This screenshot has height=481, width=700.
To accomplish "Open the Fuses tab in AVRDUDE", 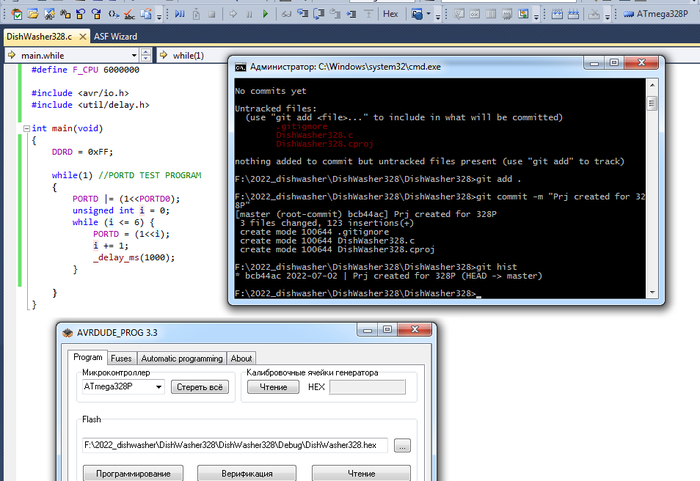I will point(120,358).
